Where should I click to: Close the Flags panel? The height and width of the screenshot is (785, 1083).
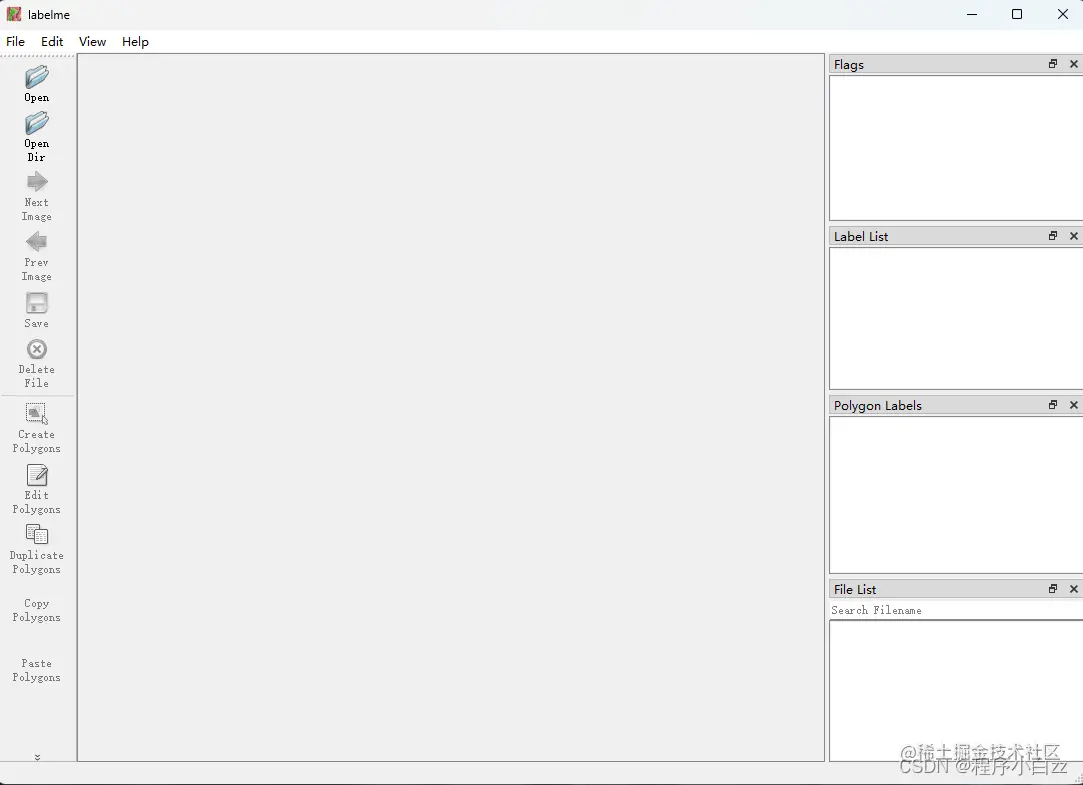click(1073, 64)
